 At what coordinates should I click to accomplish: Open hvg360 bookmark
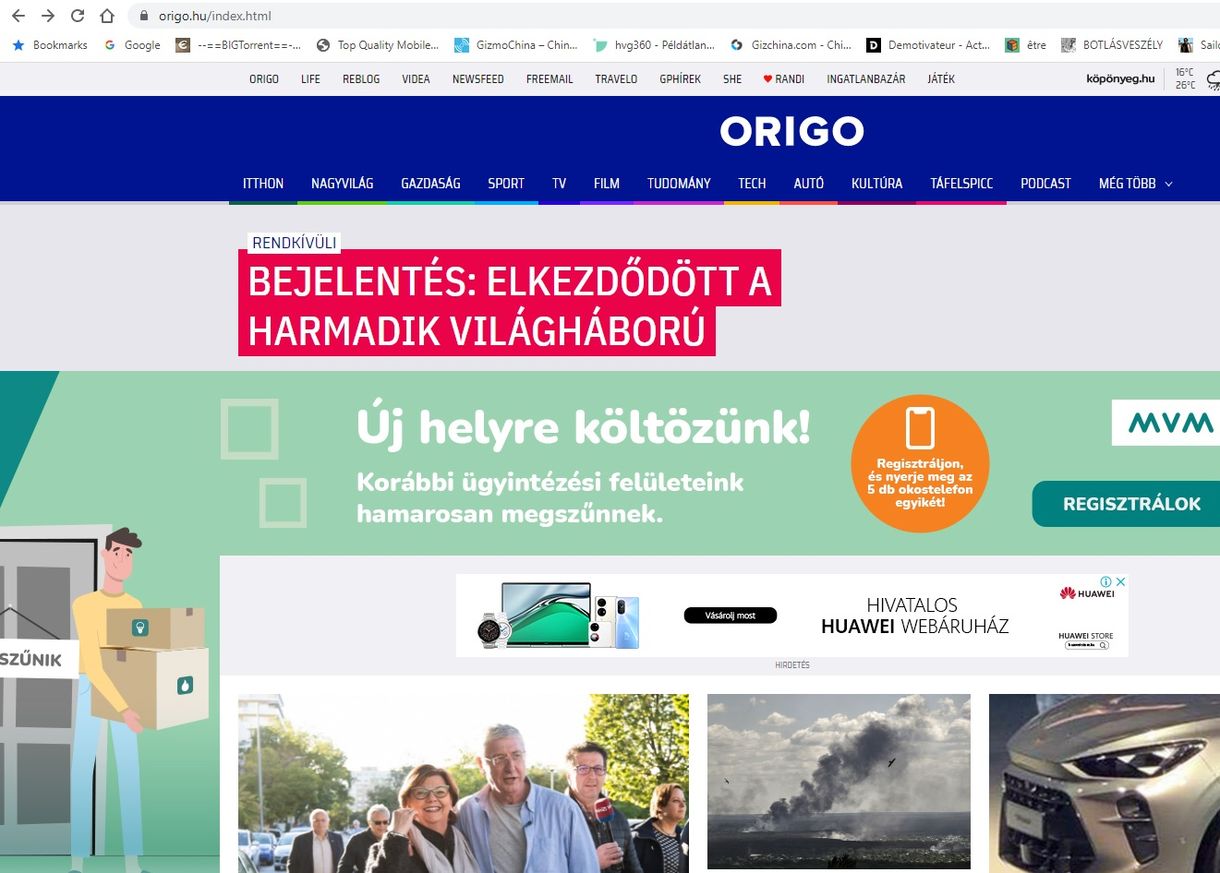tap(654, 45)
